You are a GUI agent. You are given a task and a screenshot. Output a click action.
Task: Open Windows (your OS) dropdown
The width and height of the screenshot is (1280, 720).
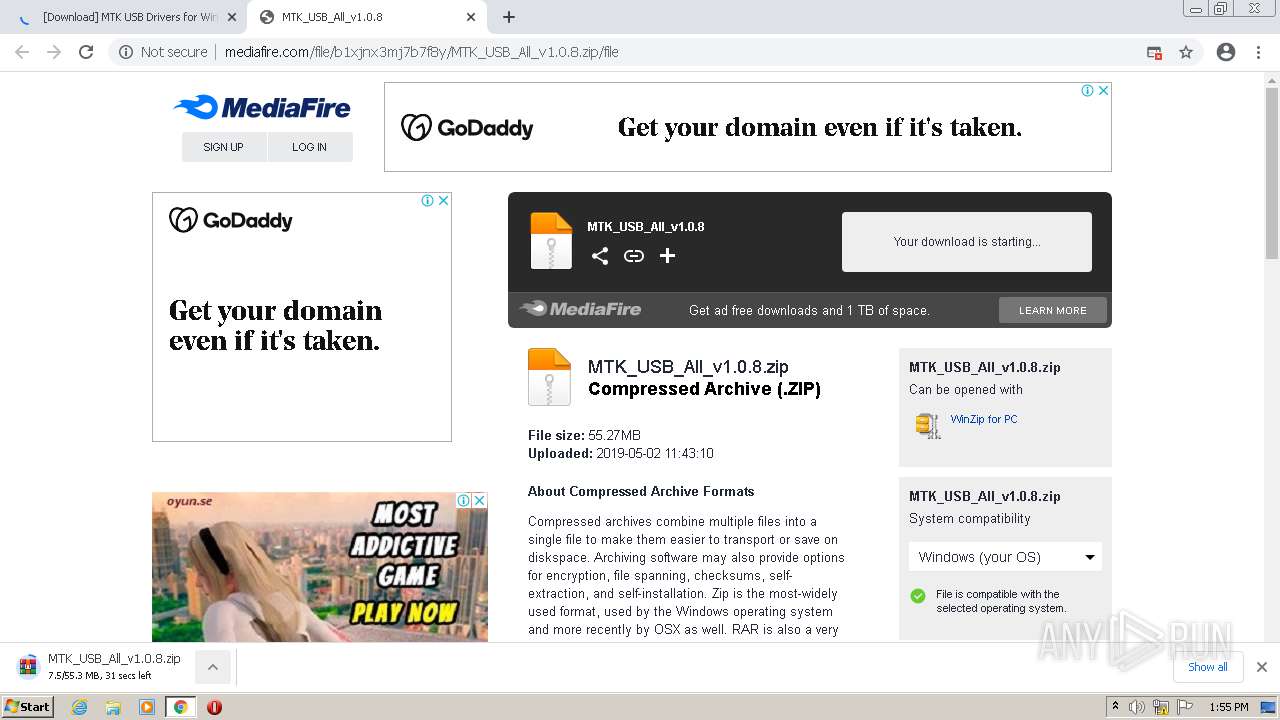click(x=1005, y=557)
